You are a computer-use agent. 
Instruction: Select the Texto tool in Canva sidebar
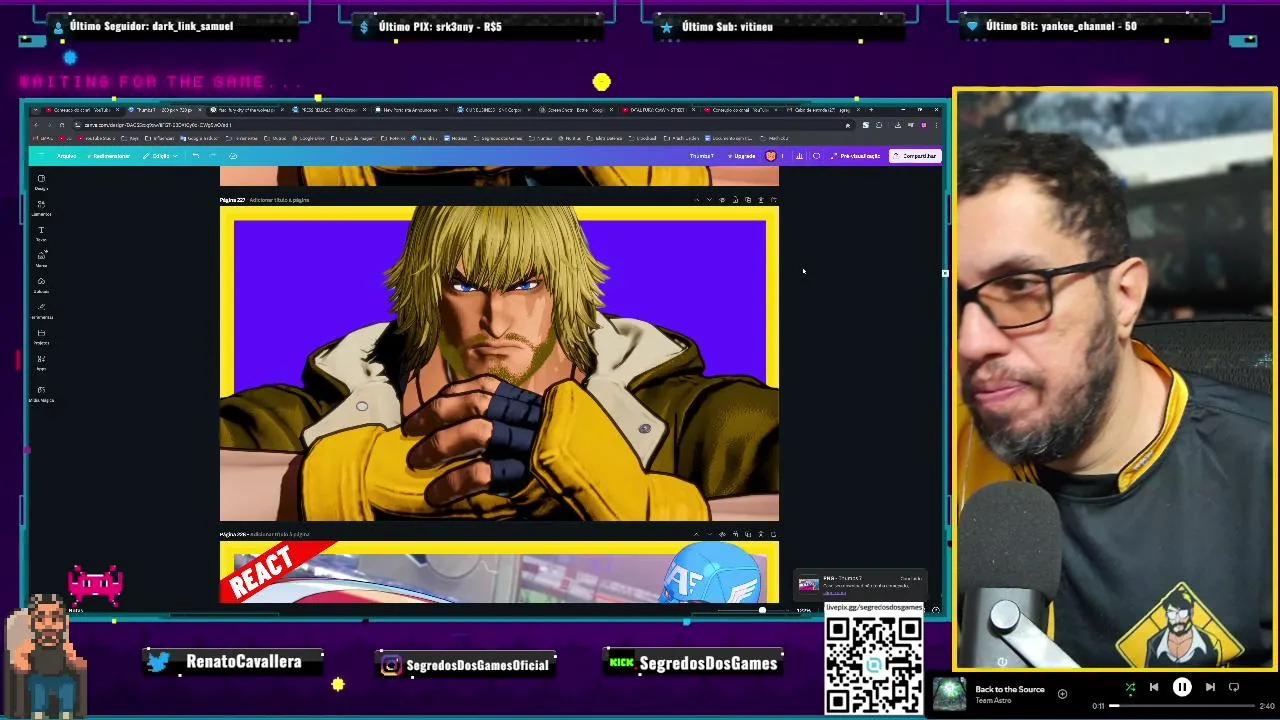click(x=41, y=233)
